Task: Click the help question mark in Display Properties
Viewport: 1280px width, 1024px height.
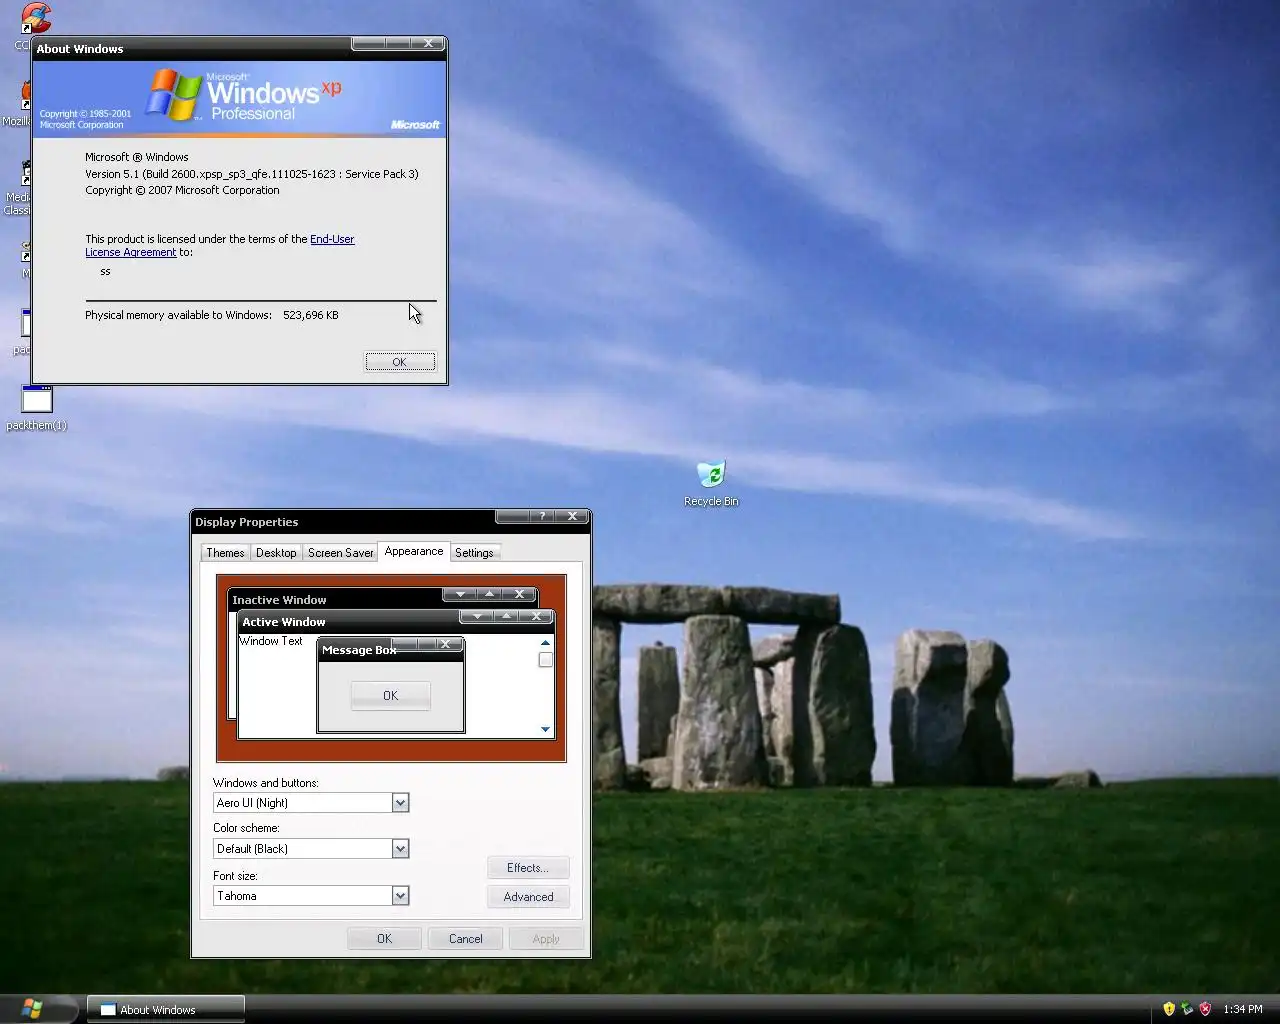Action: coord(542,516)
